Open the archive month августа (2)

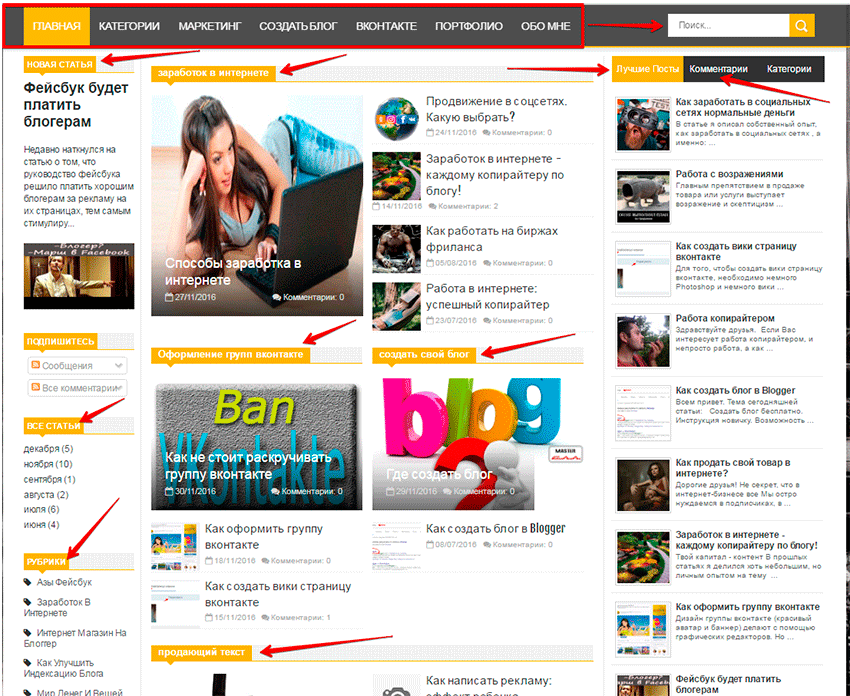point(46,494)
